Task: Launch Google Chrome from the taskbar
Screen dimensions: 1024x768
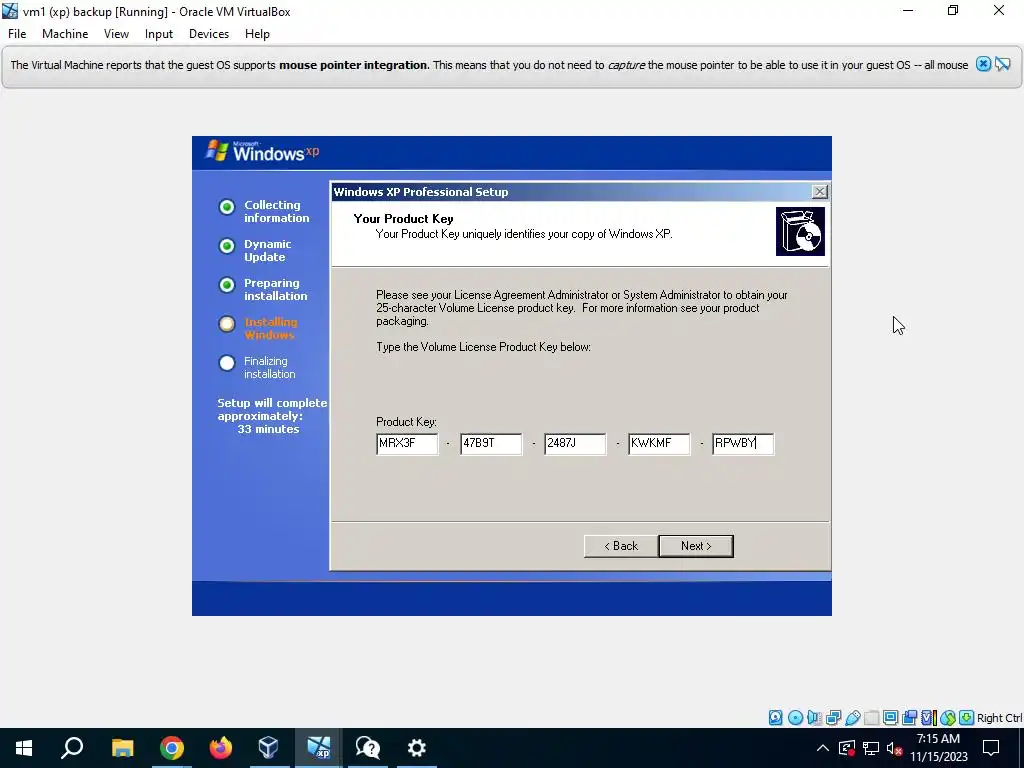Action: click(171, 748)
